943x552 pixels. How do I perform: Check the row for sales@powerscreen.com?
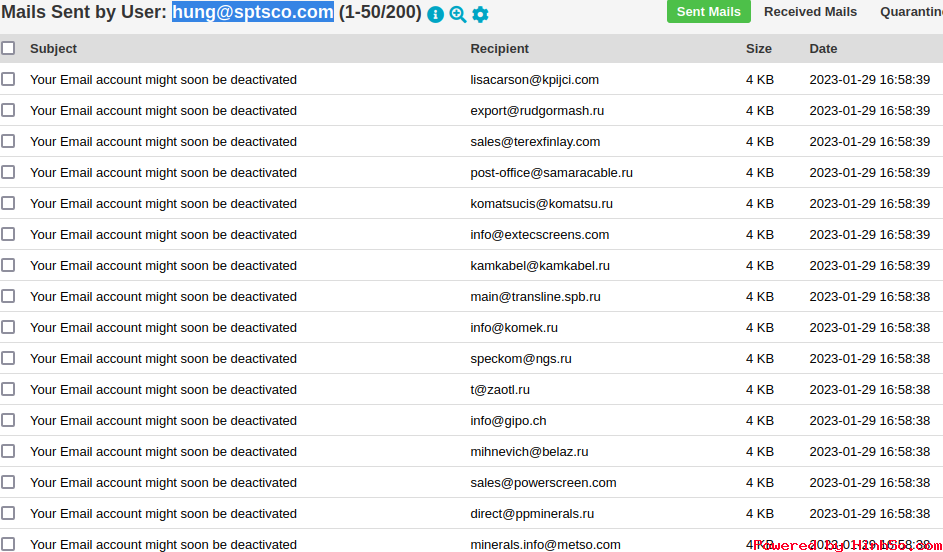pos(8,482)
